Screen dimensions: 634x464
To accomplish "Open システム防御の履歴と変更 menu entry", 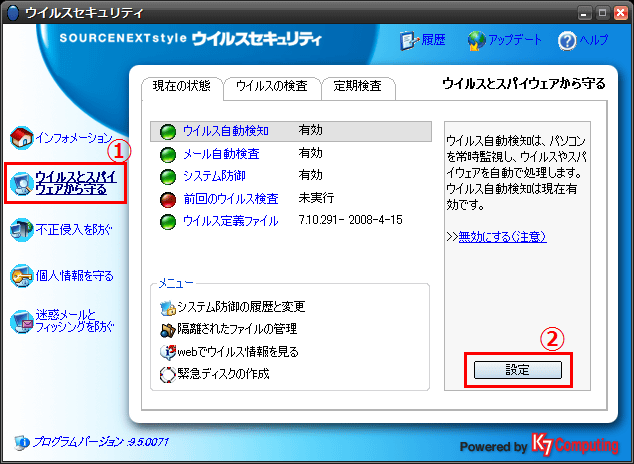I will [x=241, y=307].
